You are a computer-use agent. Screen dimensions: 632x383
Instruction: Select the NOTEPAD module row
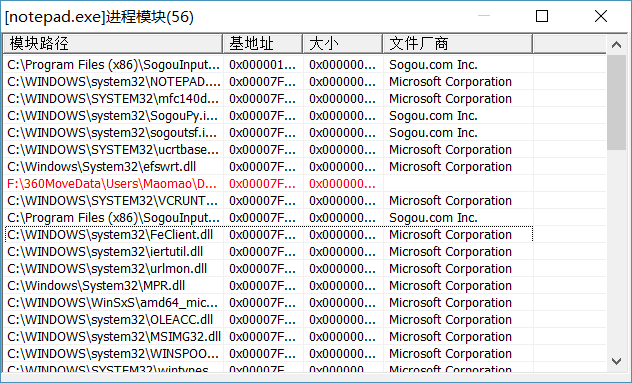[x=268, y=82]
